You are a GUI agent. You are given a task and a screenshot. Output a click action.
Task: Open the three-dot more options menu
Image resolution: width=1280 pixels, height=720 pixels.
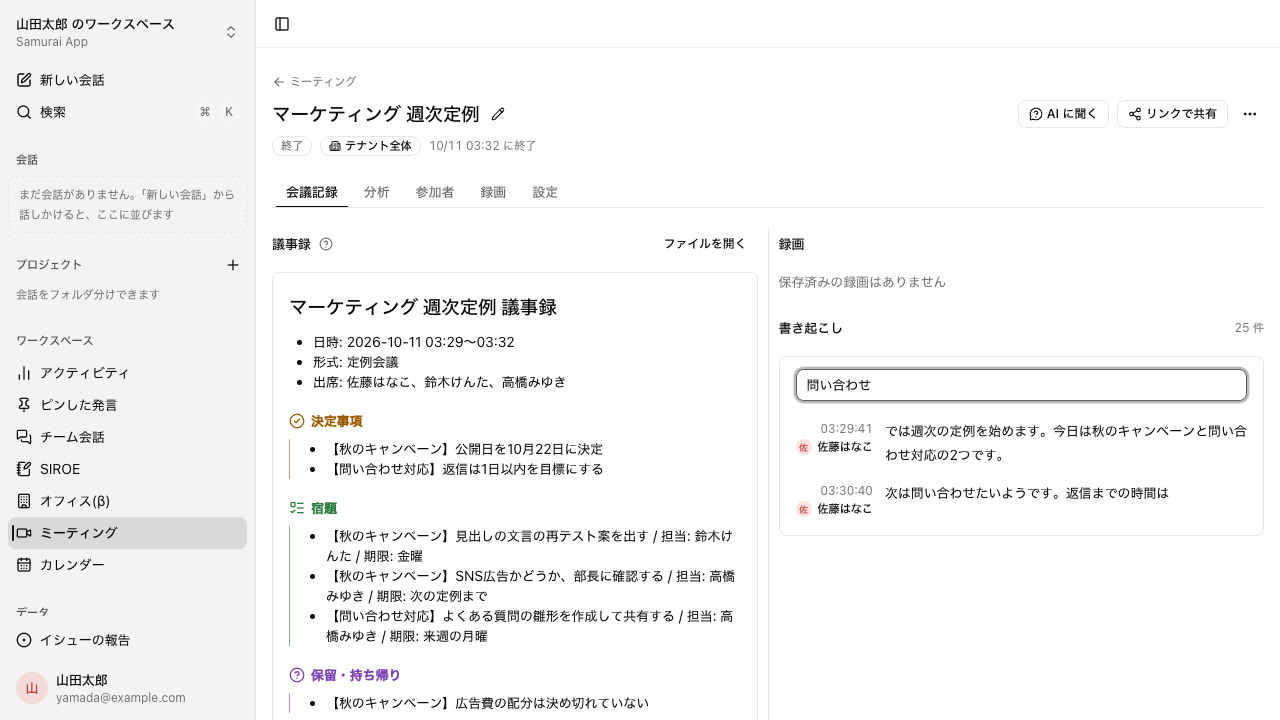point(1250,114)
